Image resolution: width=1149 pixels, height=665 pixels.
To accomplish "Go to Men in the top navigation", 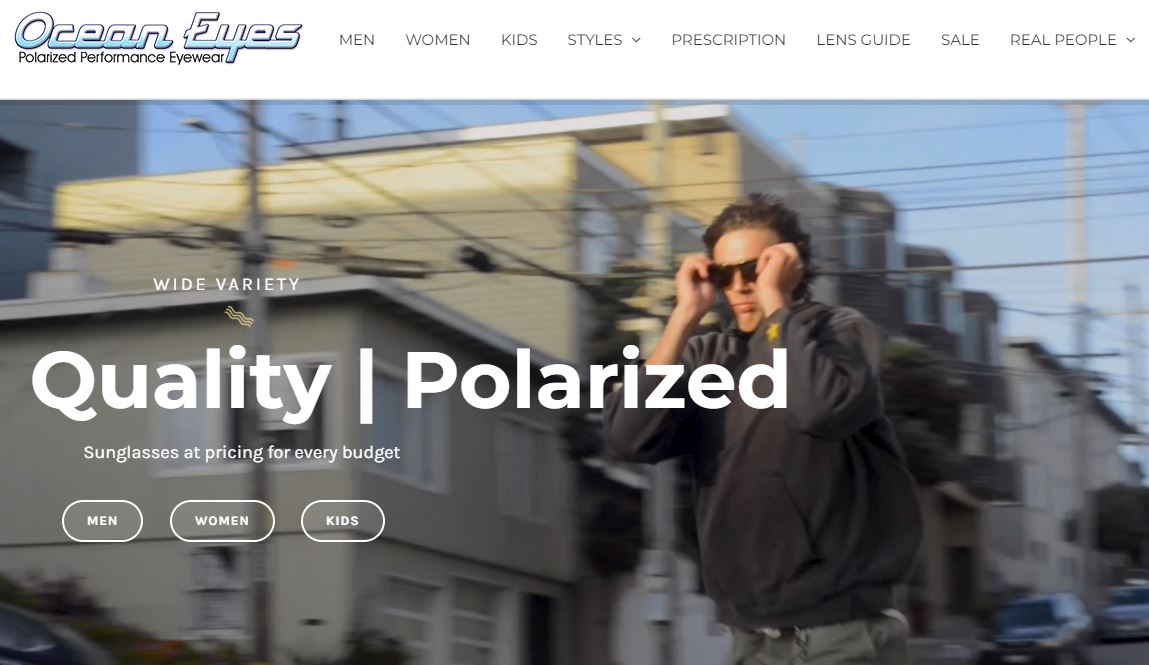I will pyautogui.click(x=357, y=40).
